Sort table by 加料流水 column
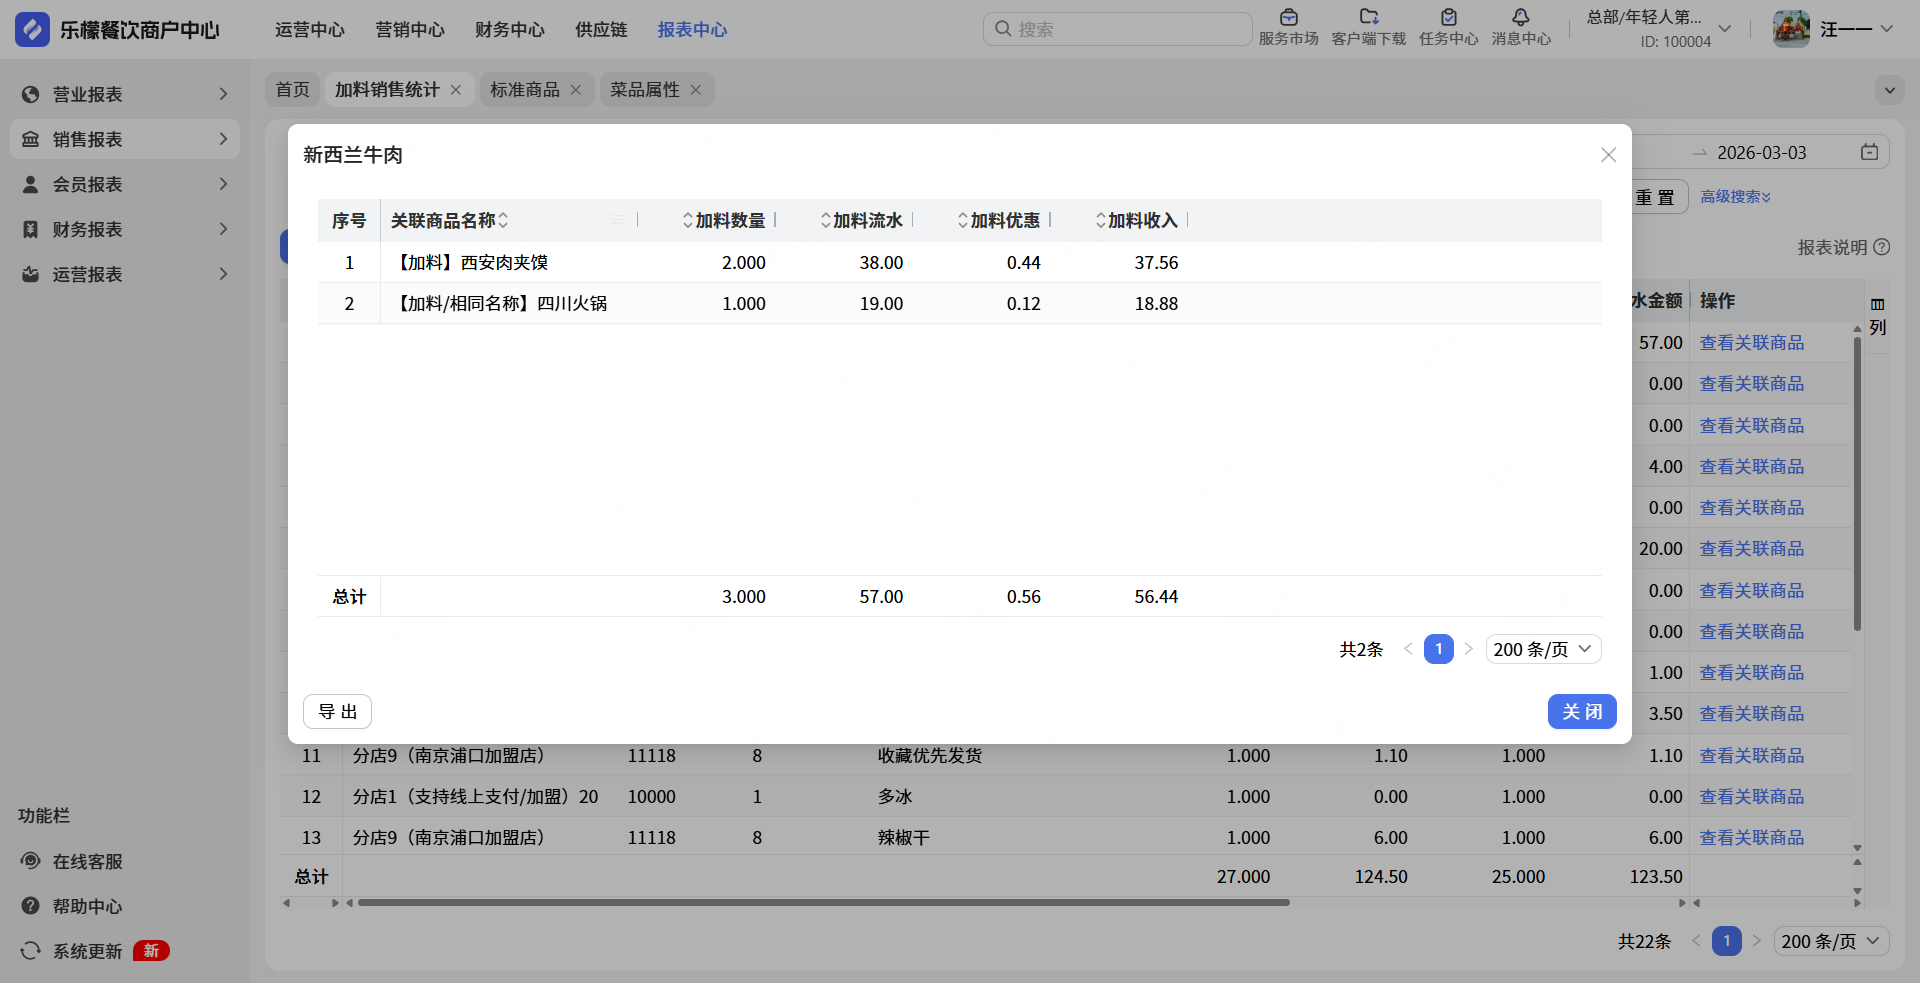 point(826,220)
